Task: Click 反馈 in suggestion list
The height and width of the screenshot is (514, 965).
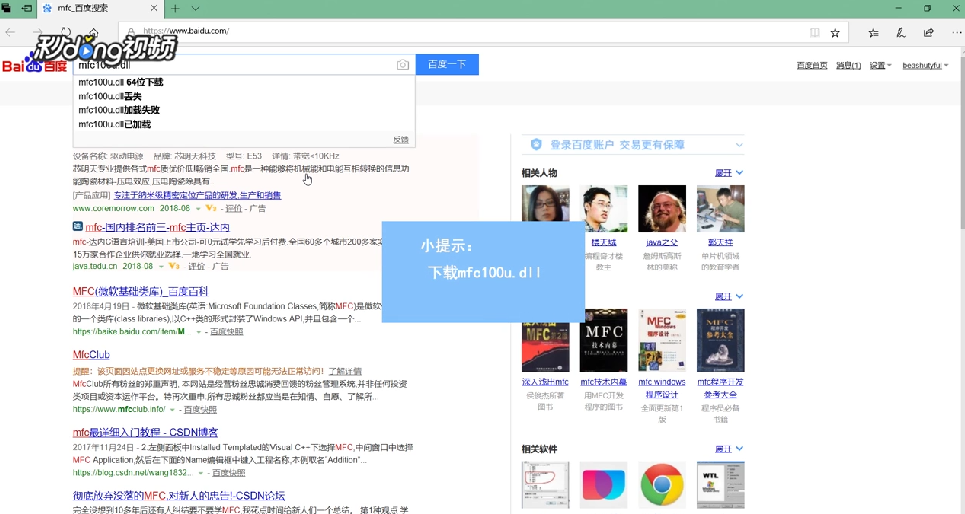Action: click(x=401, y=140)
